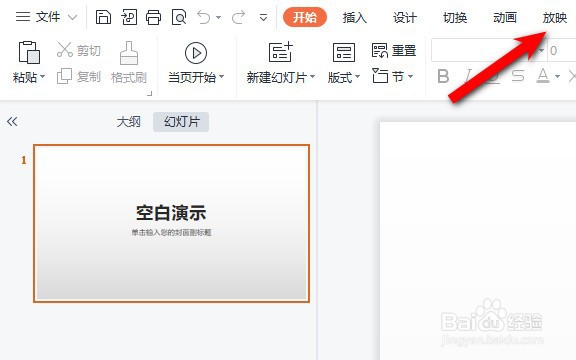Open the Print Preview icon
Image resolution: width=576 pixels, height=360 pixels.
[179, 17]
